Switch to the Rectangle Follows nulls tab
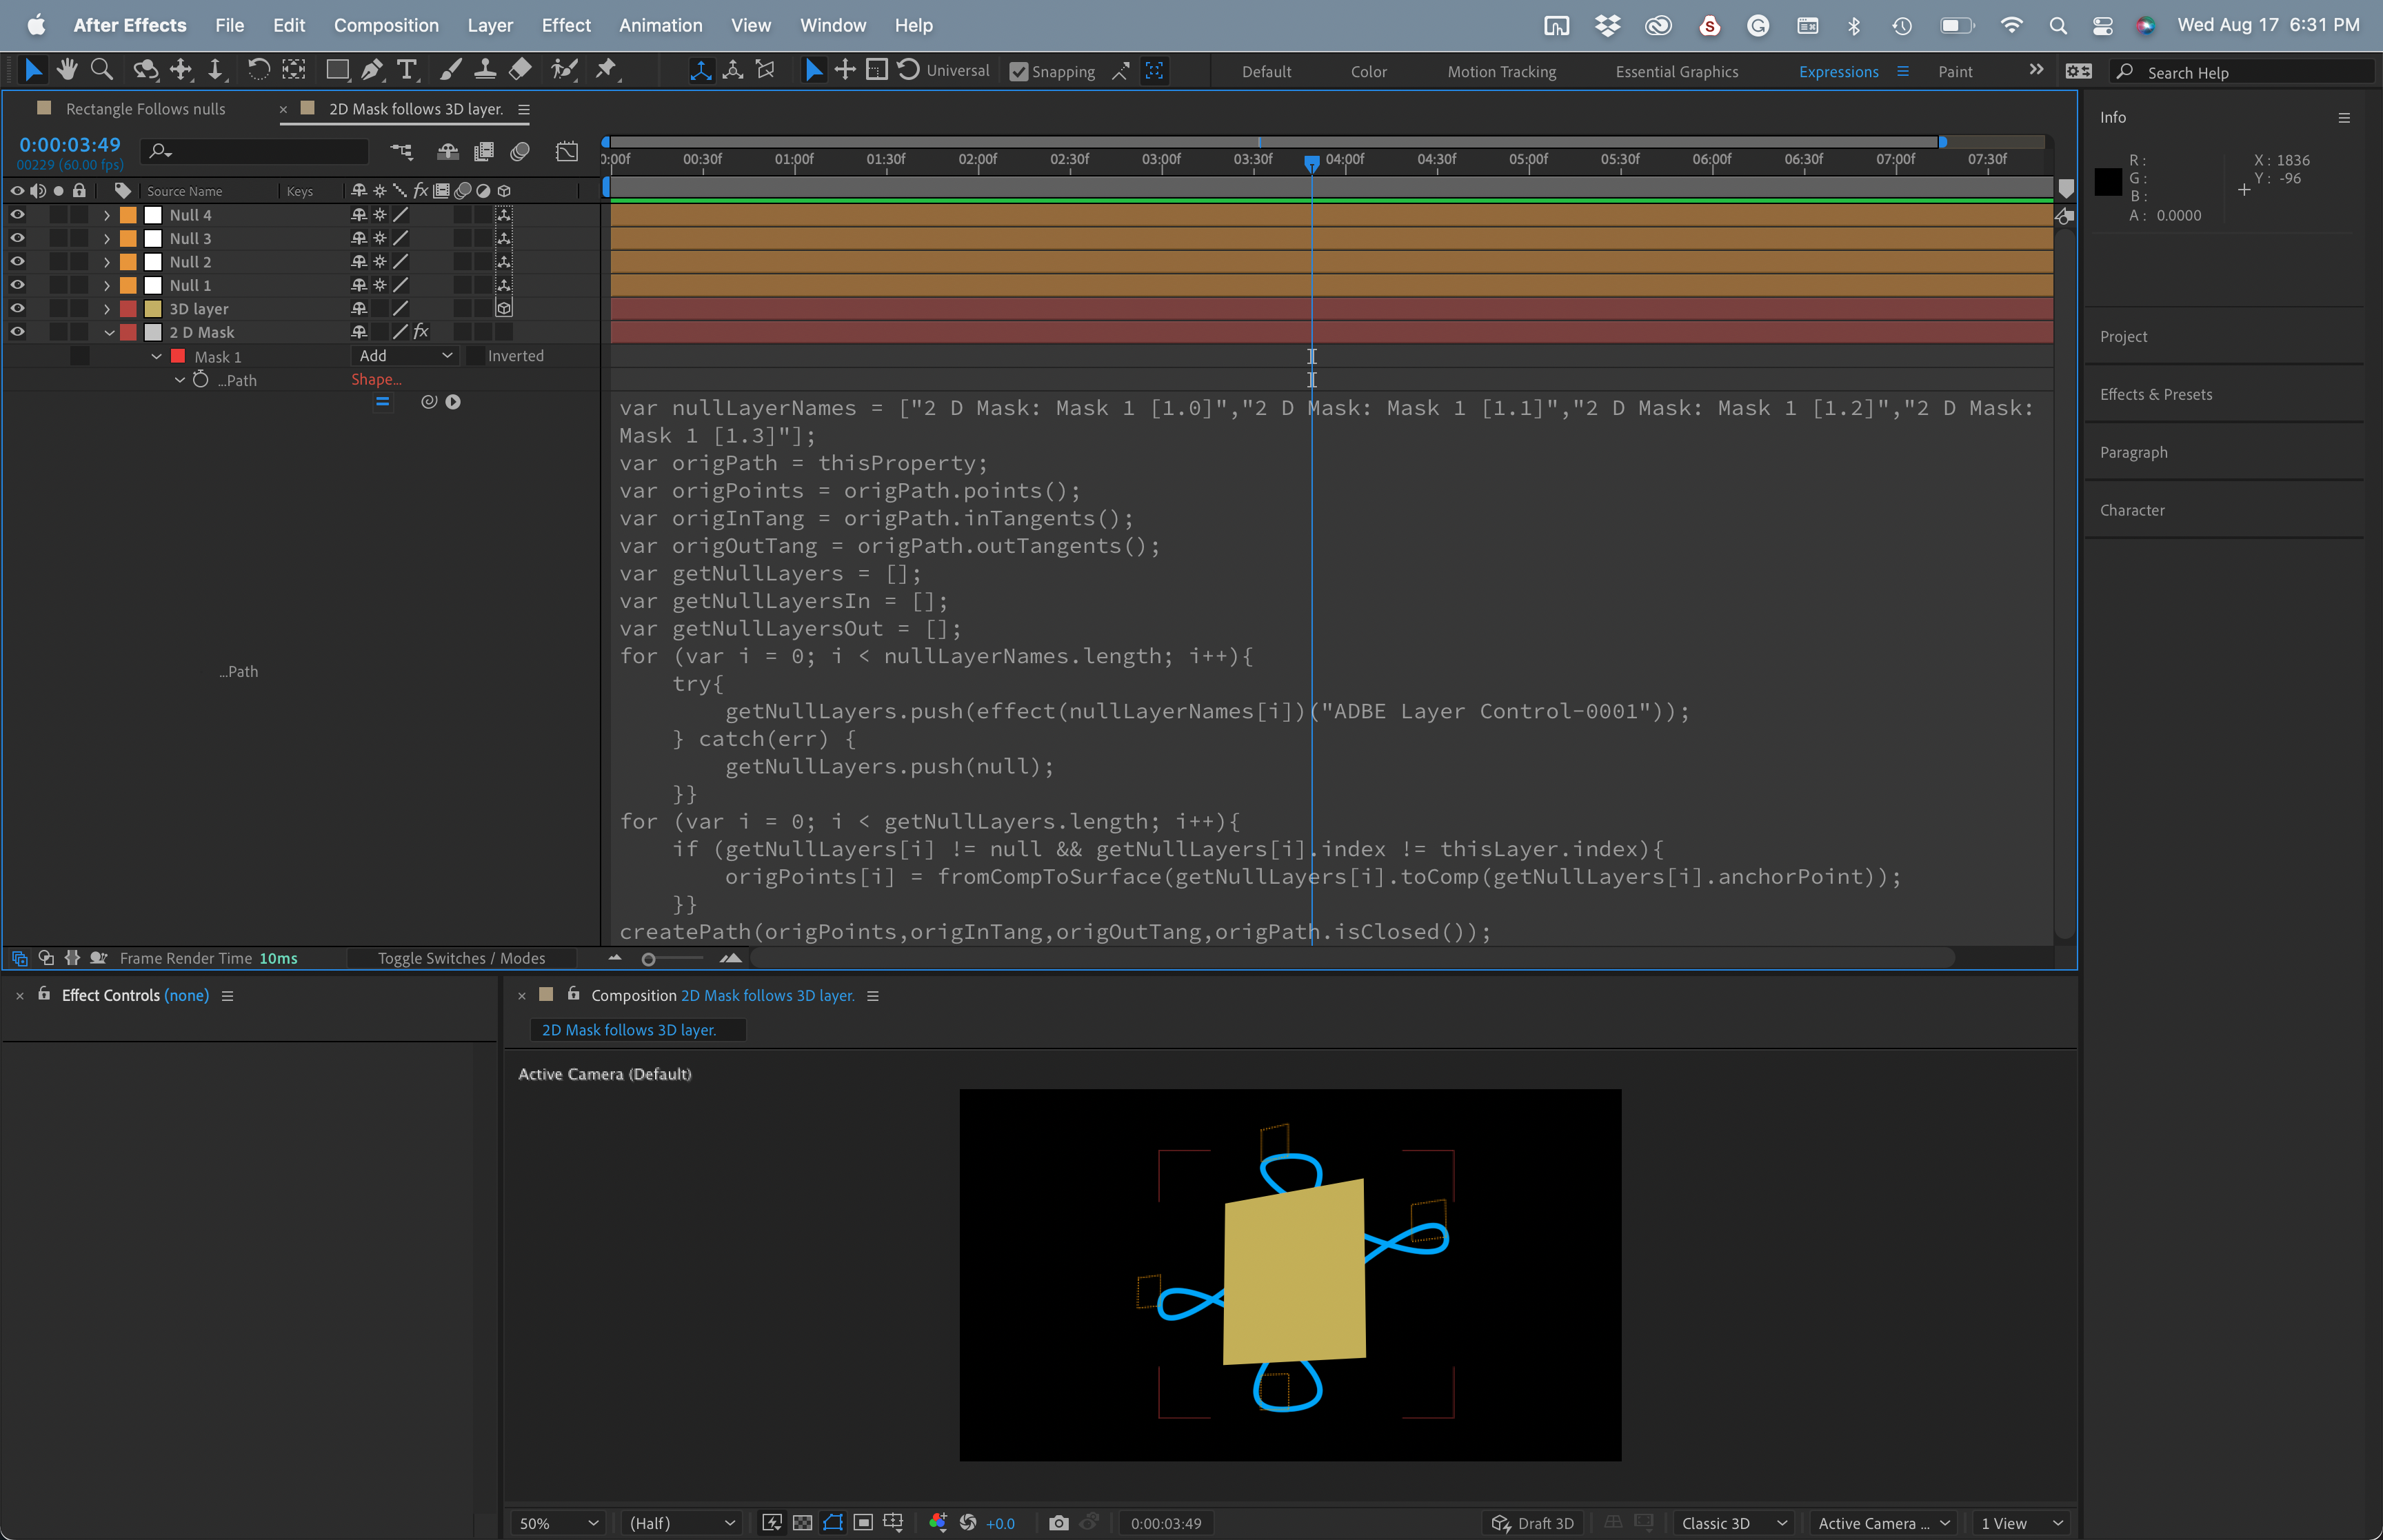Viewport: 2383px width, 1540px height. pos(145,109)
